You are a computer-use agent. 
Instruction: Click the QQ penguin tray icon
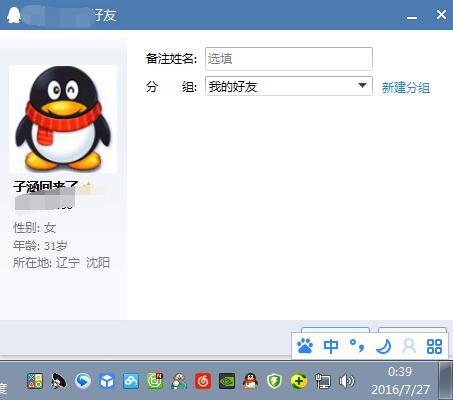(250, 381)
